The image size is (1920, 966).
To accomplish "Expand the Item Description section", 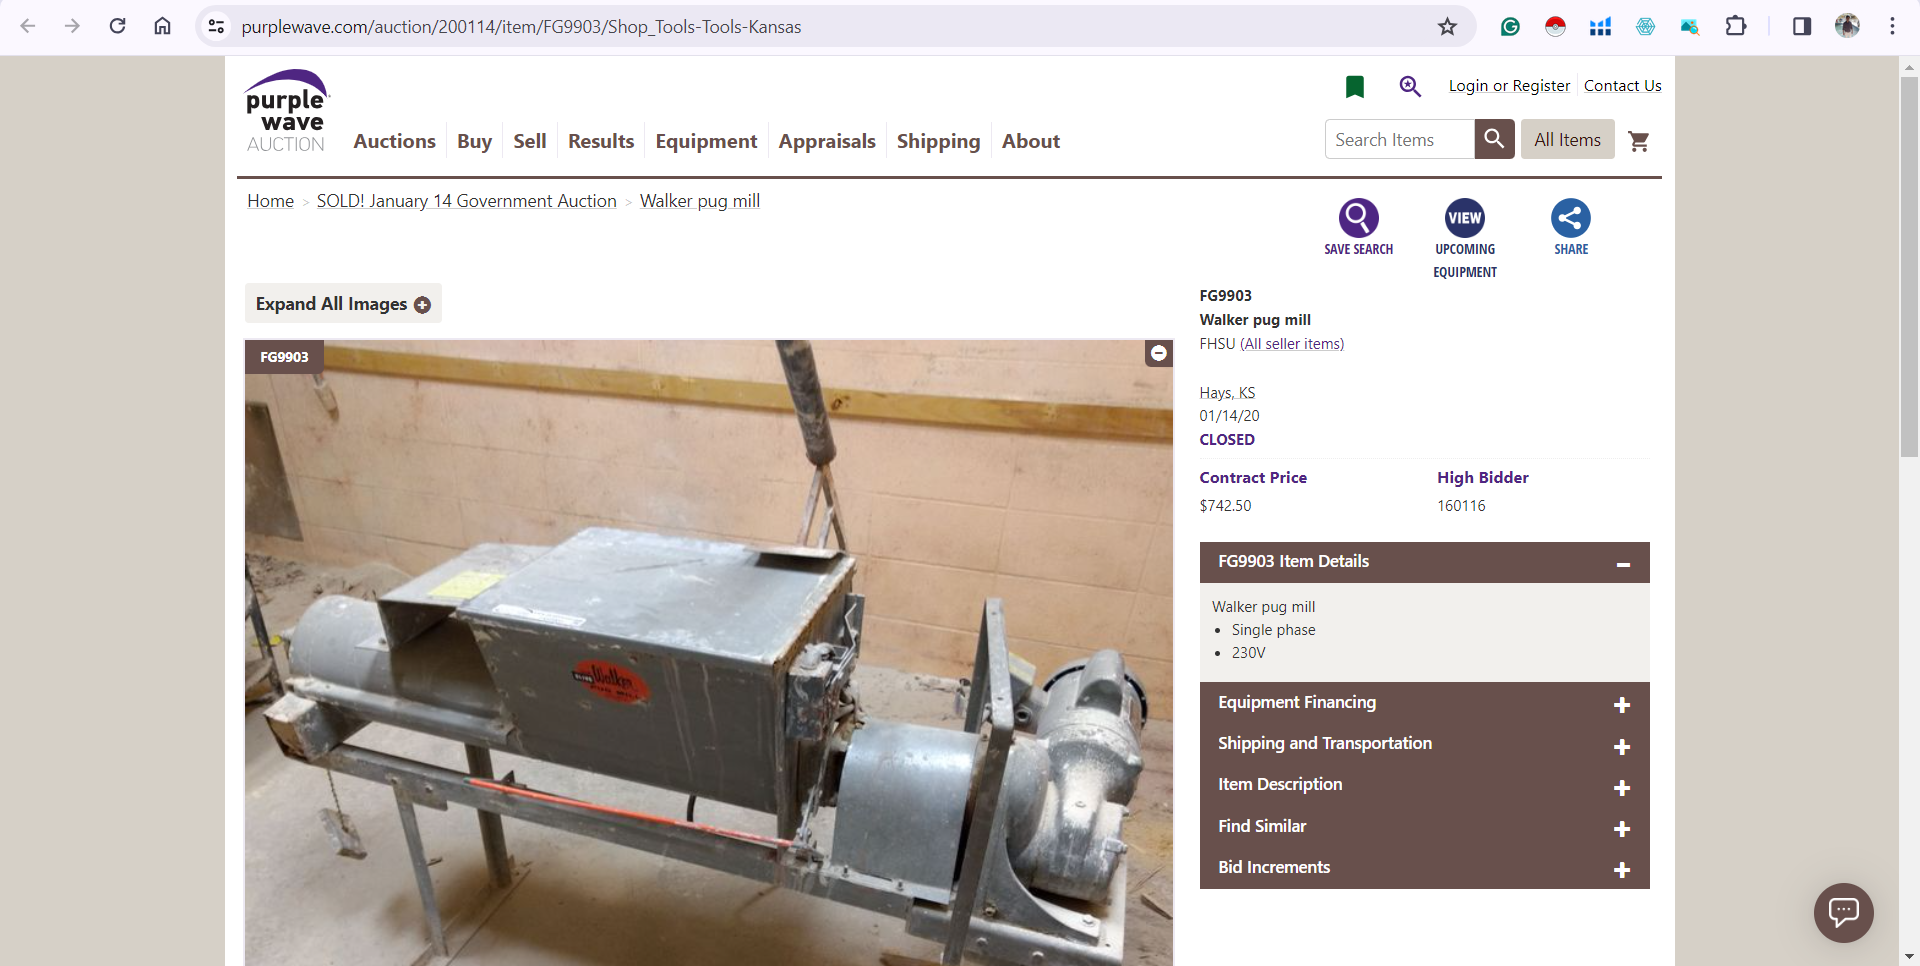I will coord(1424,785).
